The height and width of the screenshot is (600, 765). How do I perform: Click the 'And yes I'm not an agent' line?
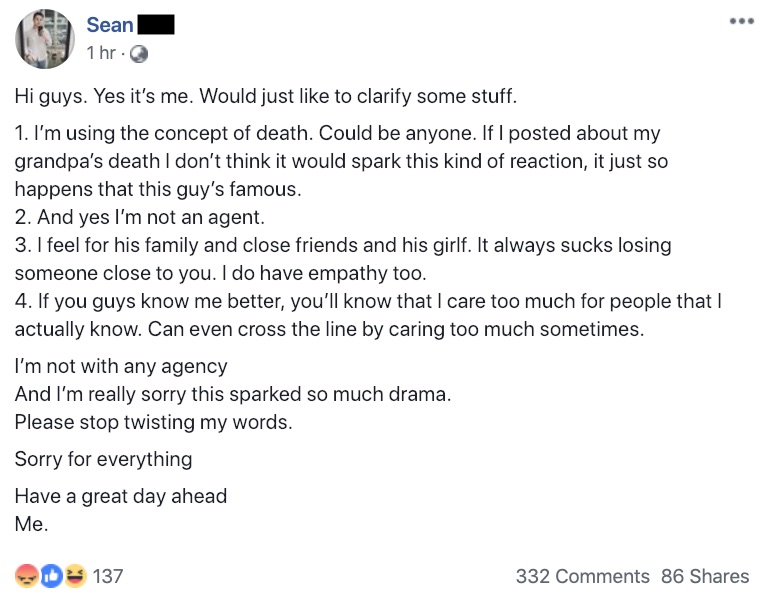140,217
